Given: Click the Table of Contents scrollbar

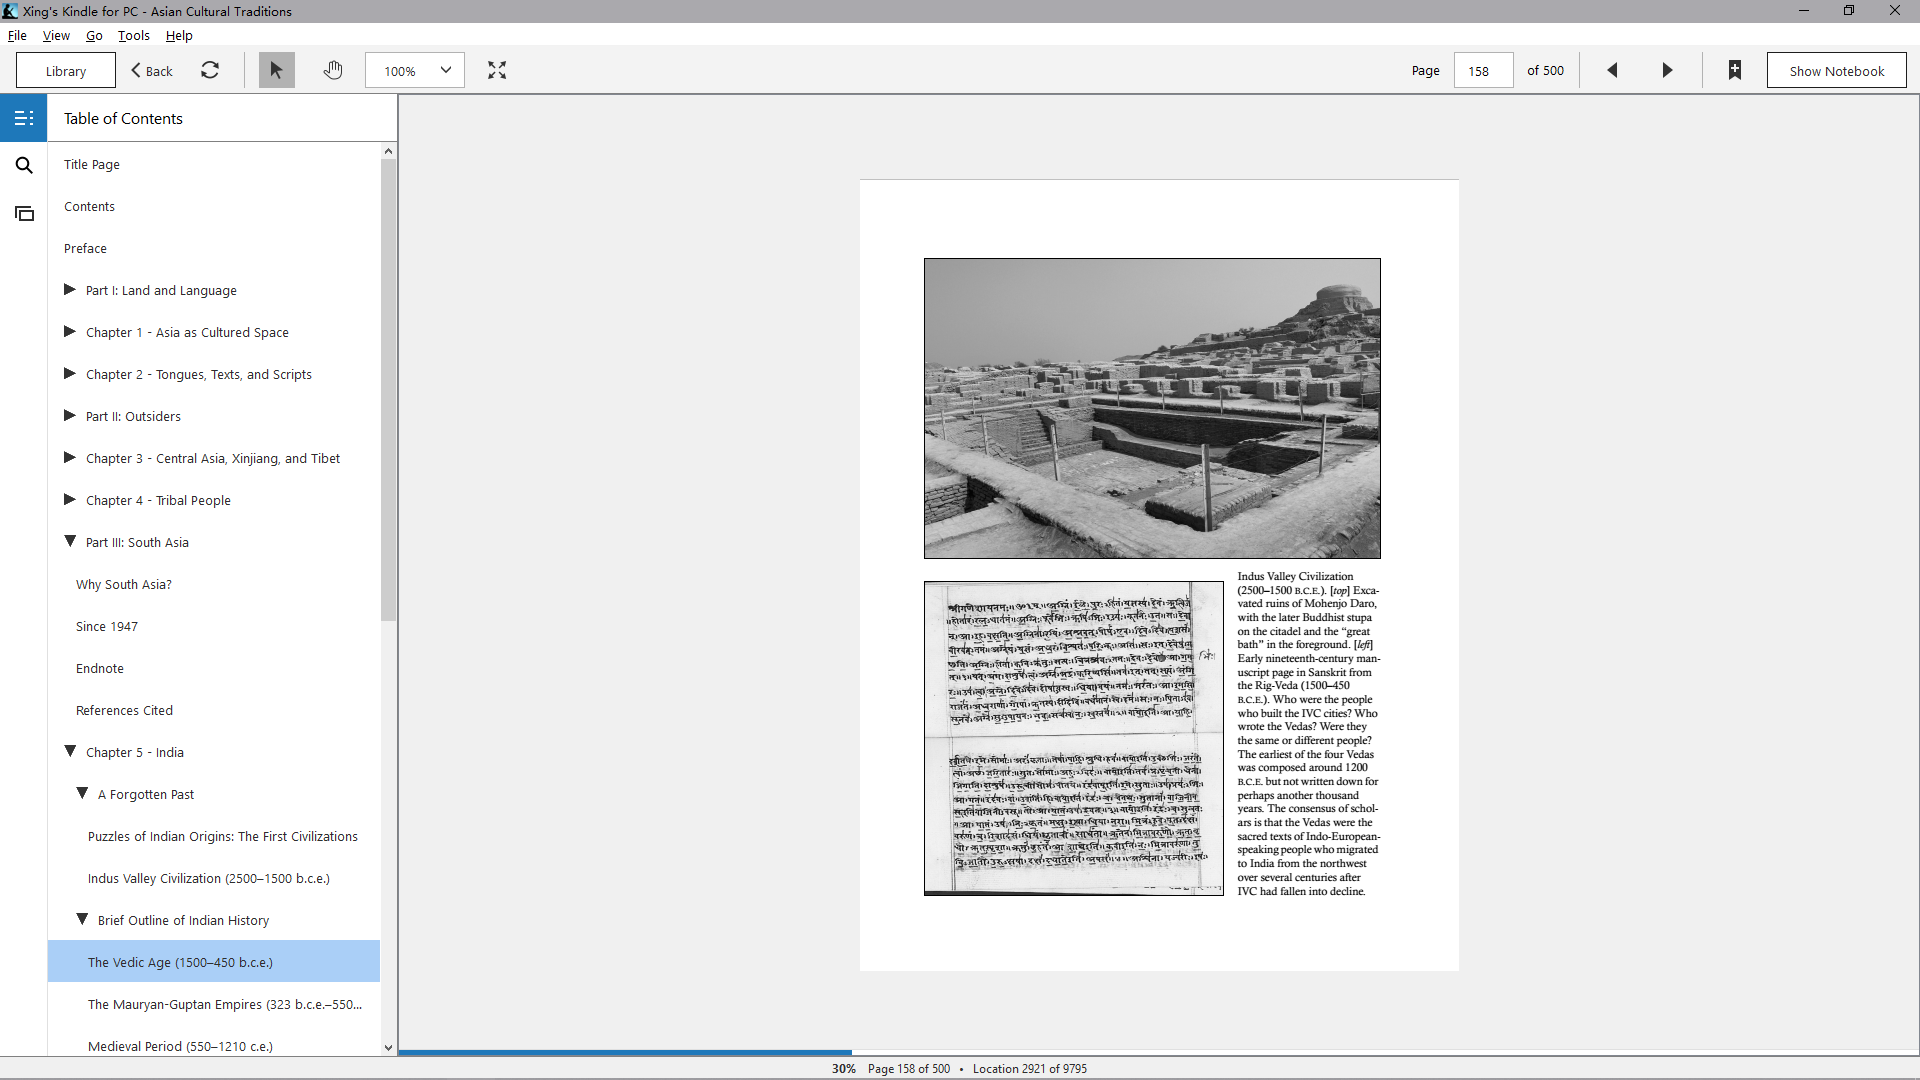Looking at the screenshot, I should tap(388, 390).
